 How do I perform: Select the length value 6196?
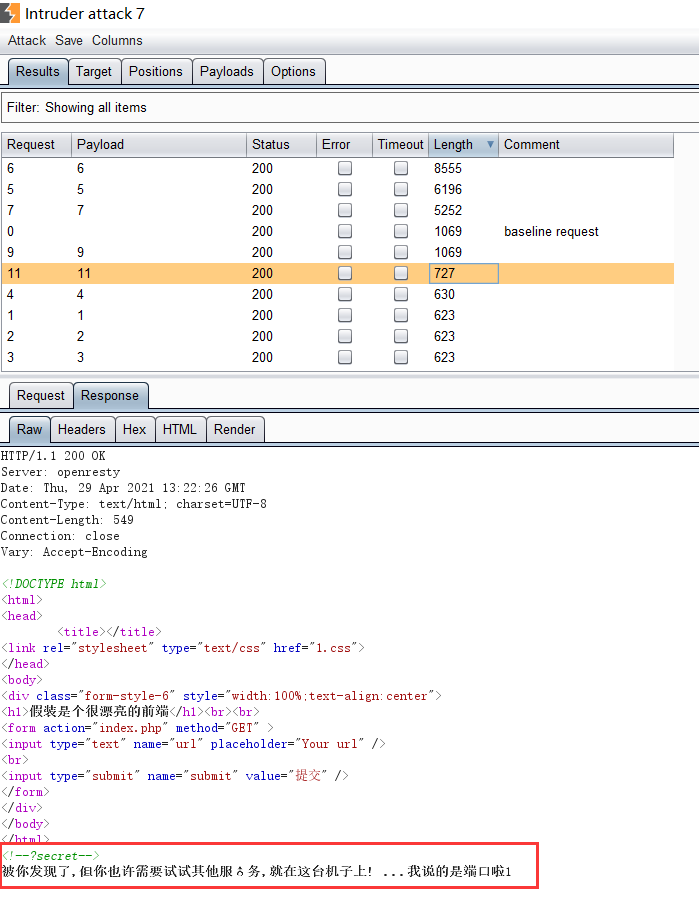click(x=448, y=189)
